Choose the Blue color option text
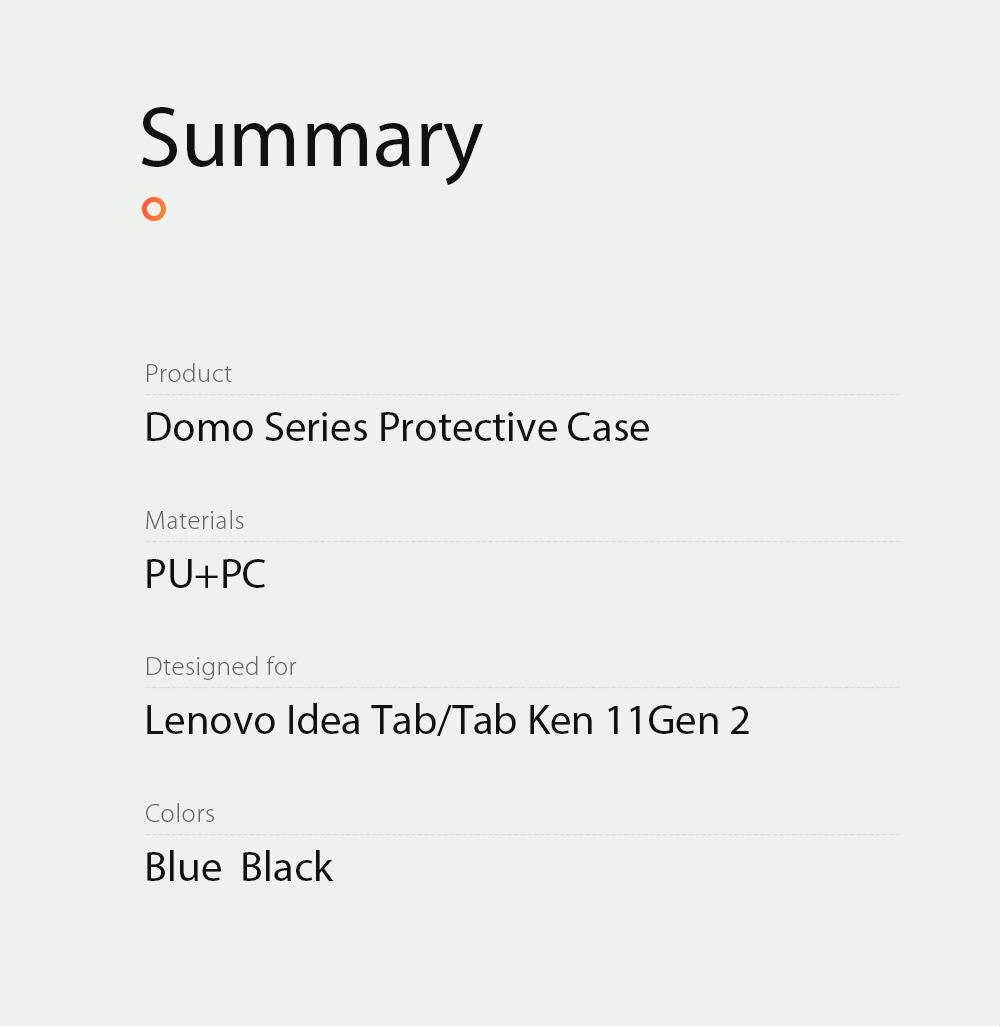Image resolution: width=1000 pixels, height=1027 pixels. [183, 867]
